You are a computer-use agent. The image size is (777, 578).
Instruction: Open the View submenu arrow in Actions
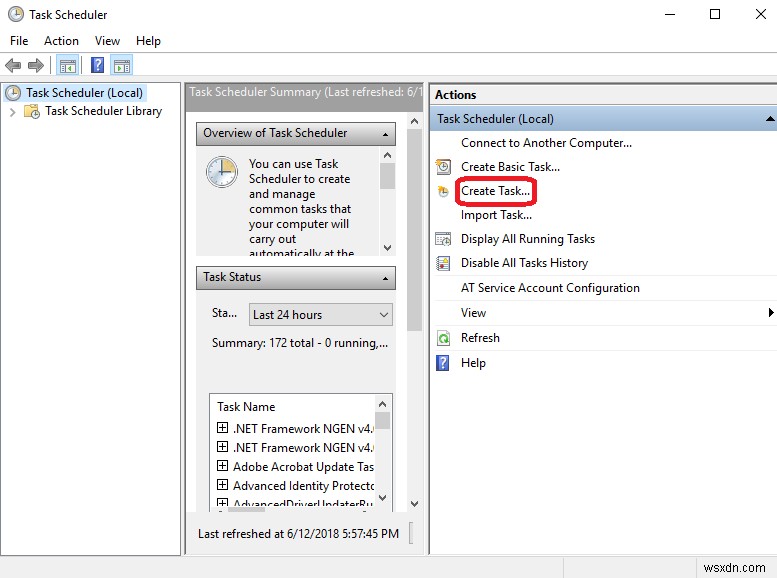pyautogui.click(x=771, y=312)
